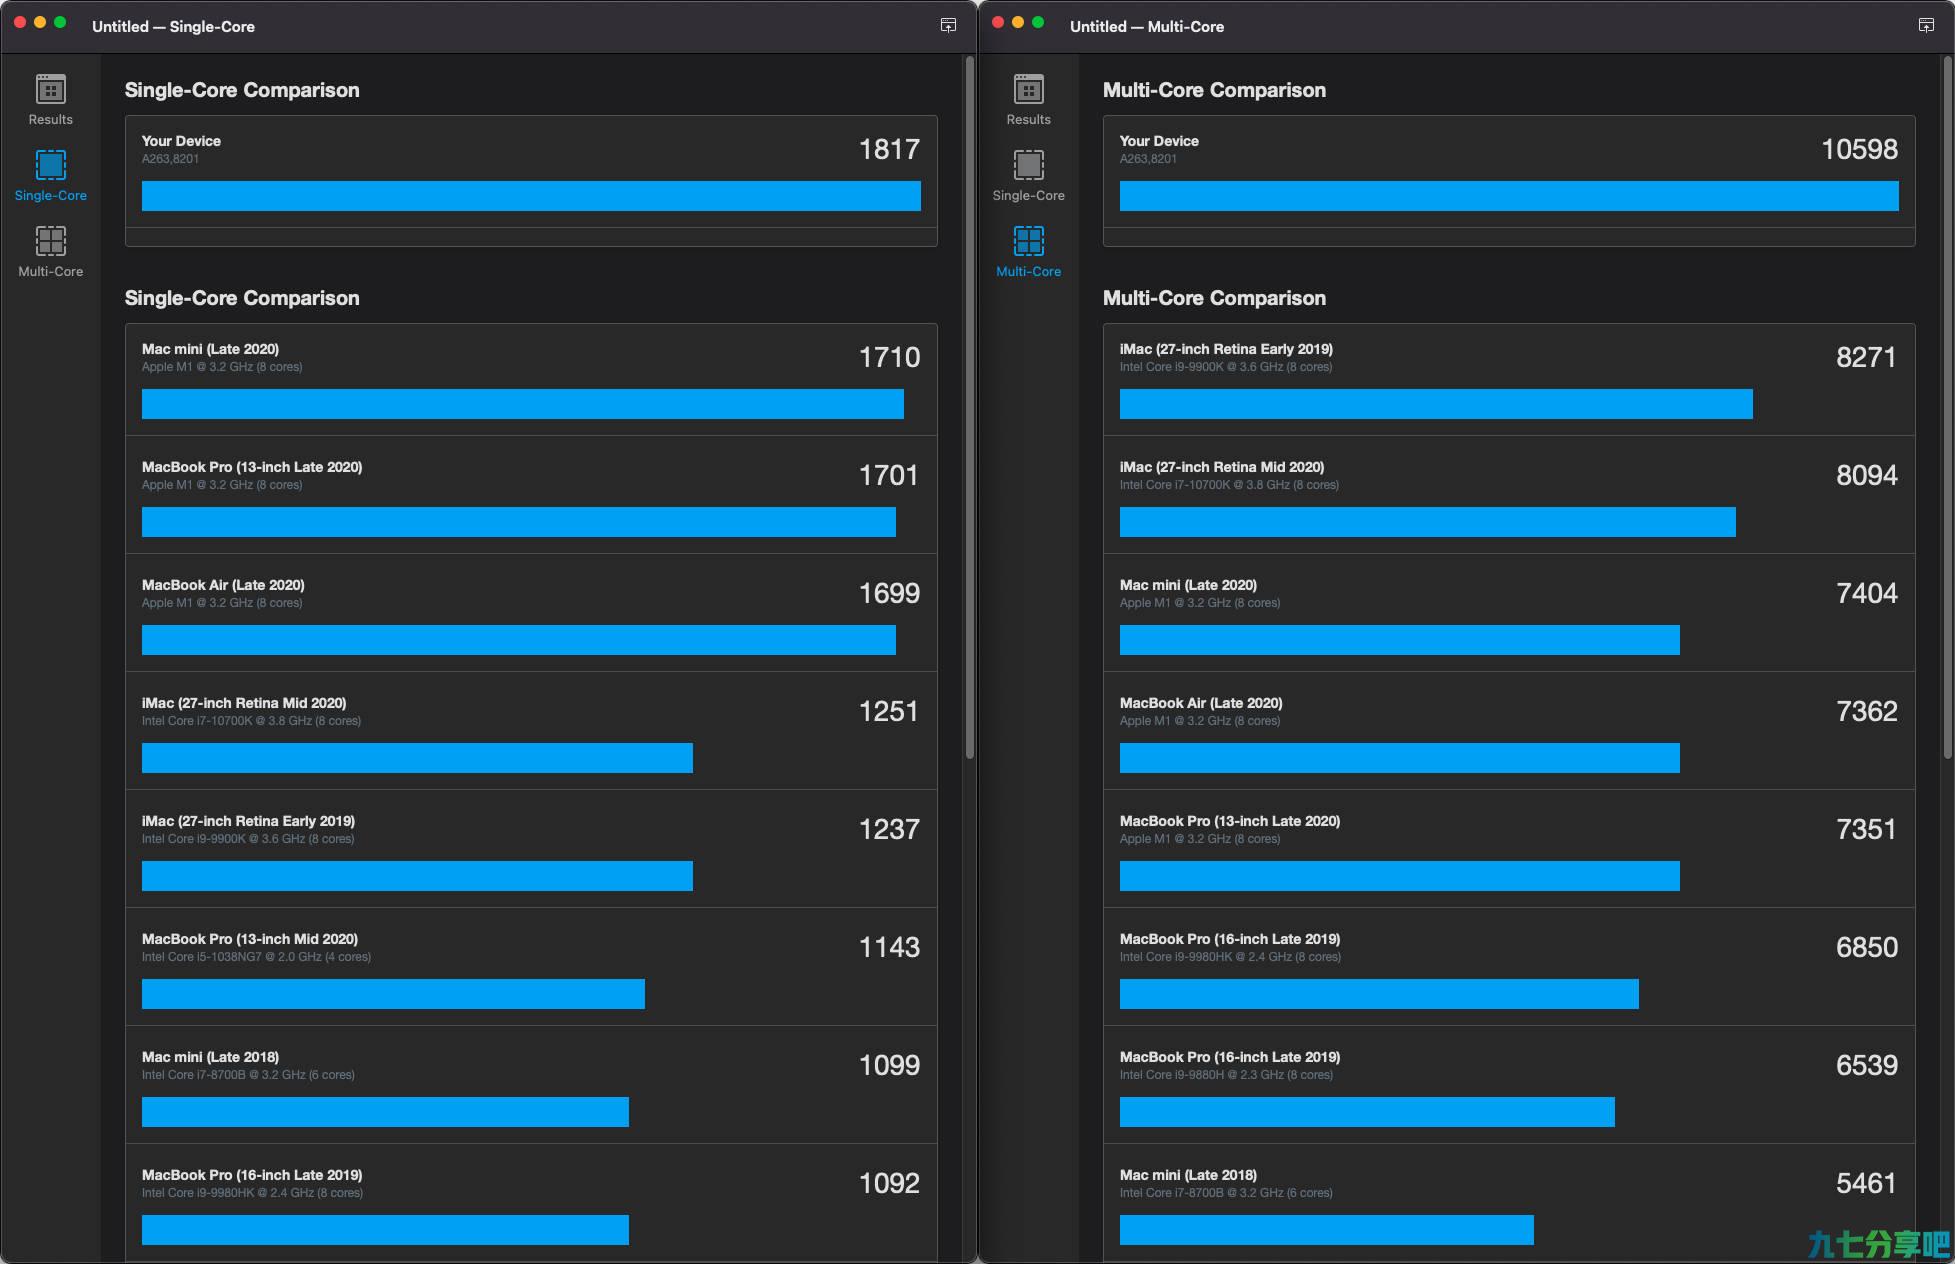The image size is (1955, 1264).
Task: Click the 1237 single-core score
Action: click(889, 829)
